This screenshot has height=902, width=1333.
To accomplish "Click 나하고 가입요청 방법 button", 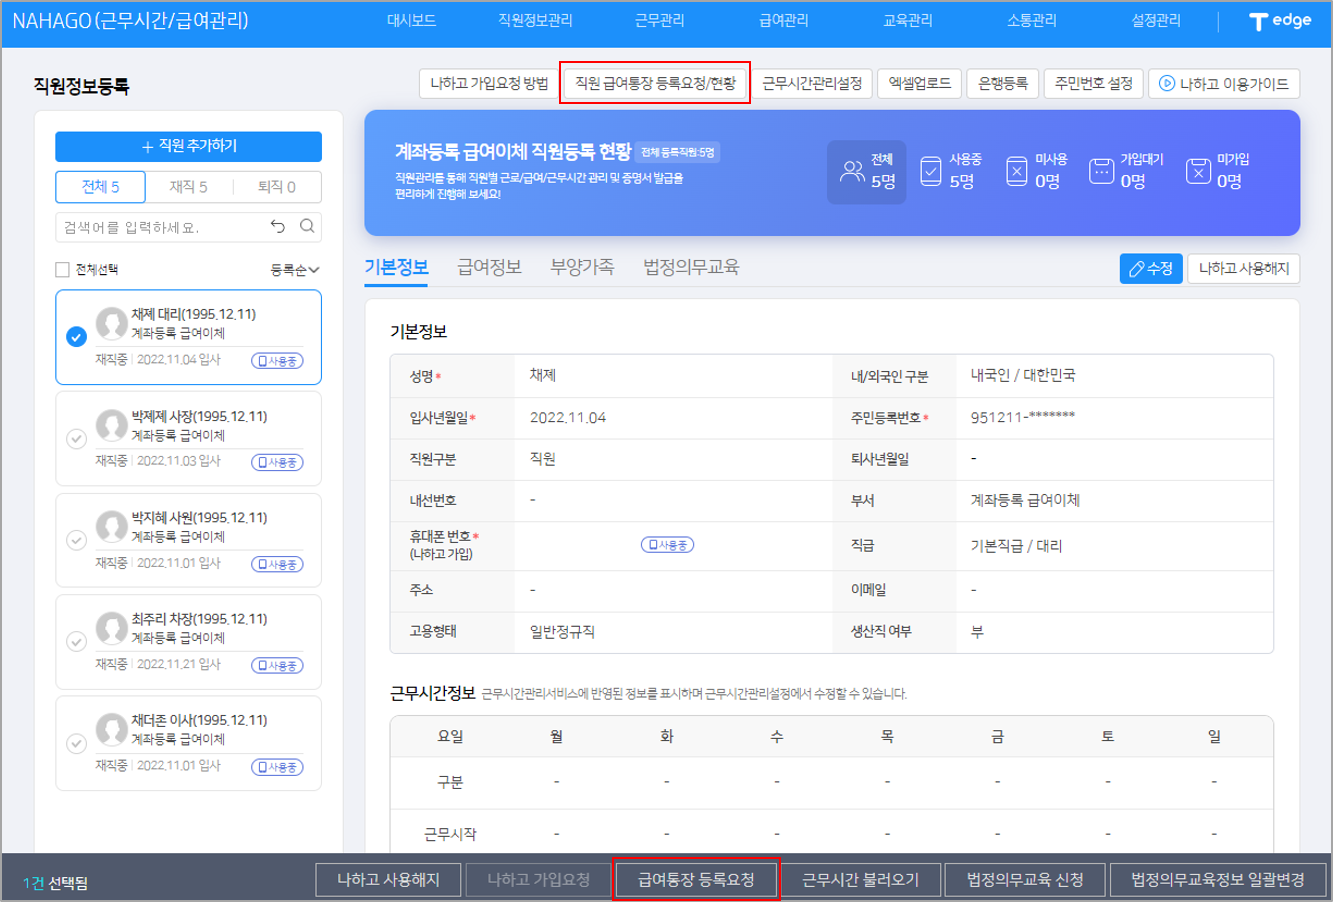I will pos(489,83).
